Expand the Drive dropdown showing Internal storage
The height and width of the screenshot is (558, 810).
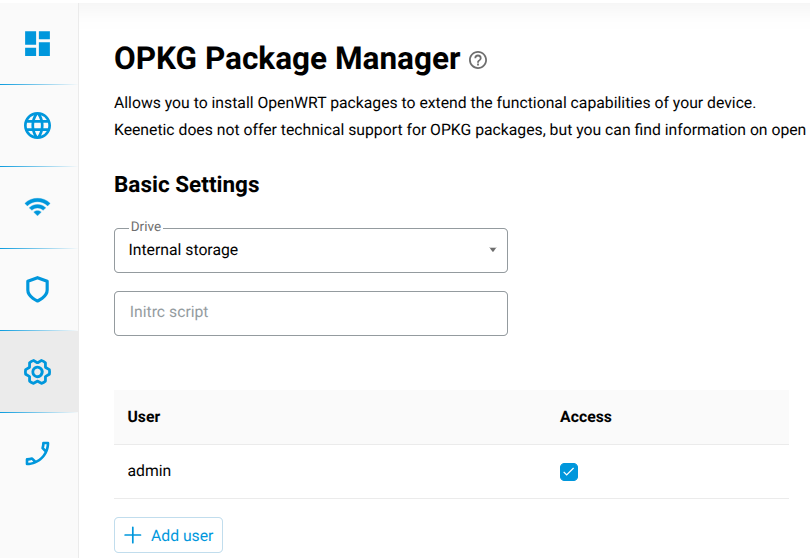click(x=311, y=251)
